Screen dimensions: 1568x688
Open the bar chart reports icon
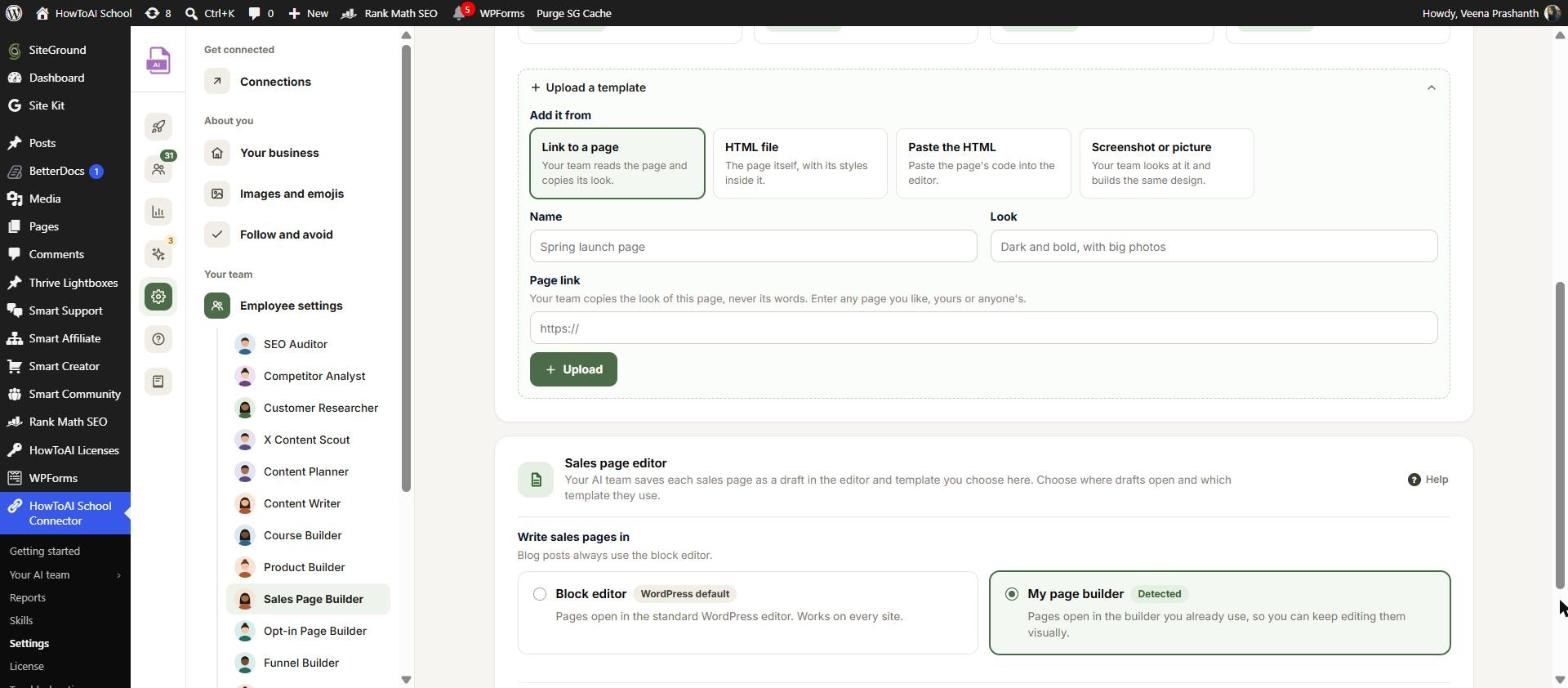(x=158, y=211)
